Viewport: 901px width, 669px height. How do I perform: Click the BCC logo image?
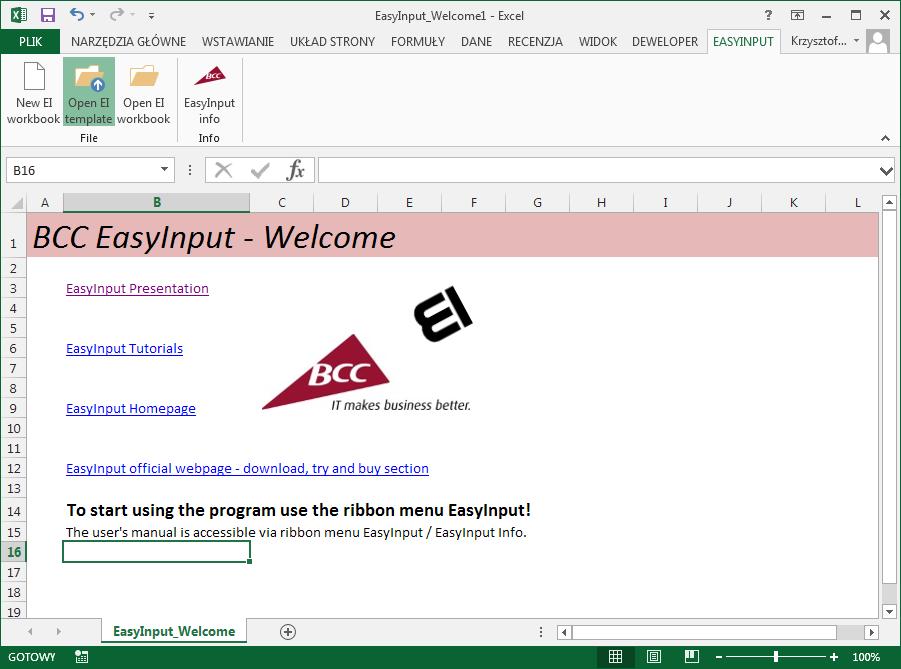(366, 374)
